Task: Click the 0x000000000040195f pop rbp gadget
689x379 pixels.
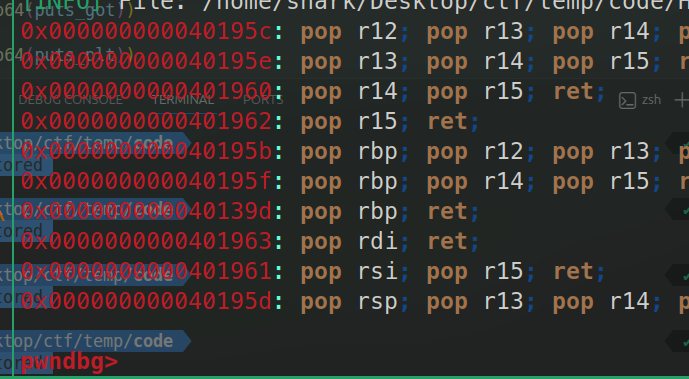Action: coord(355,181)
